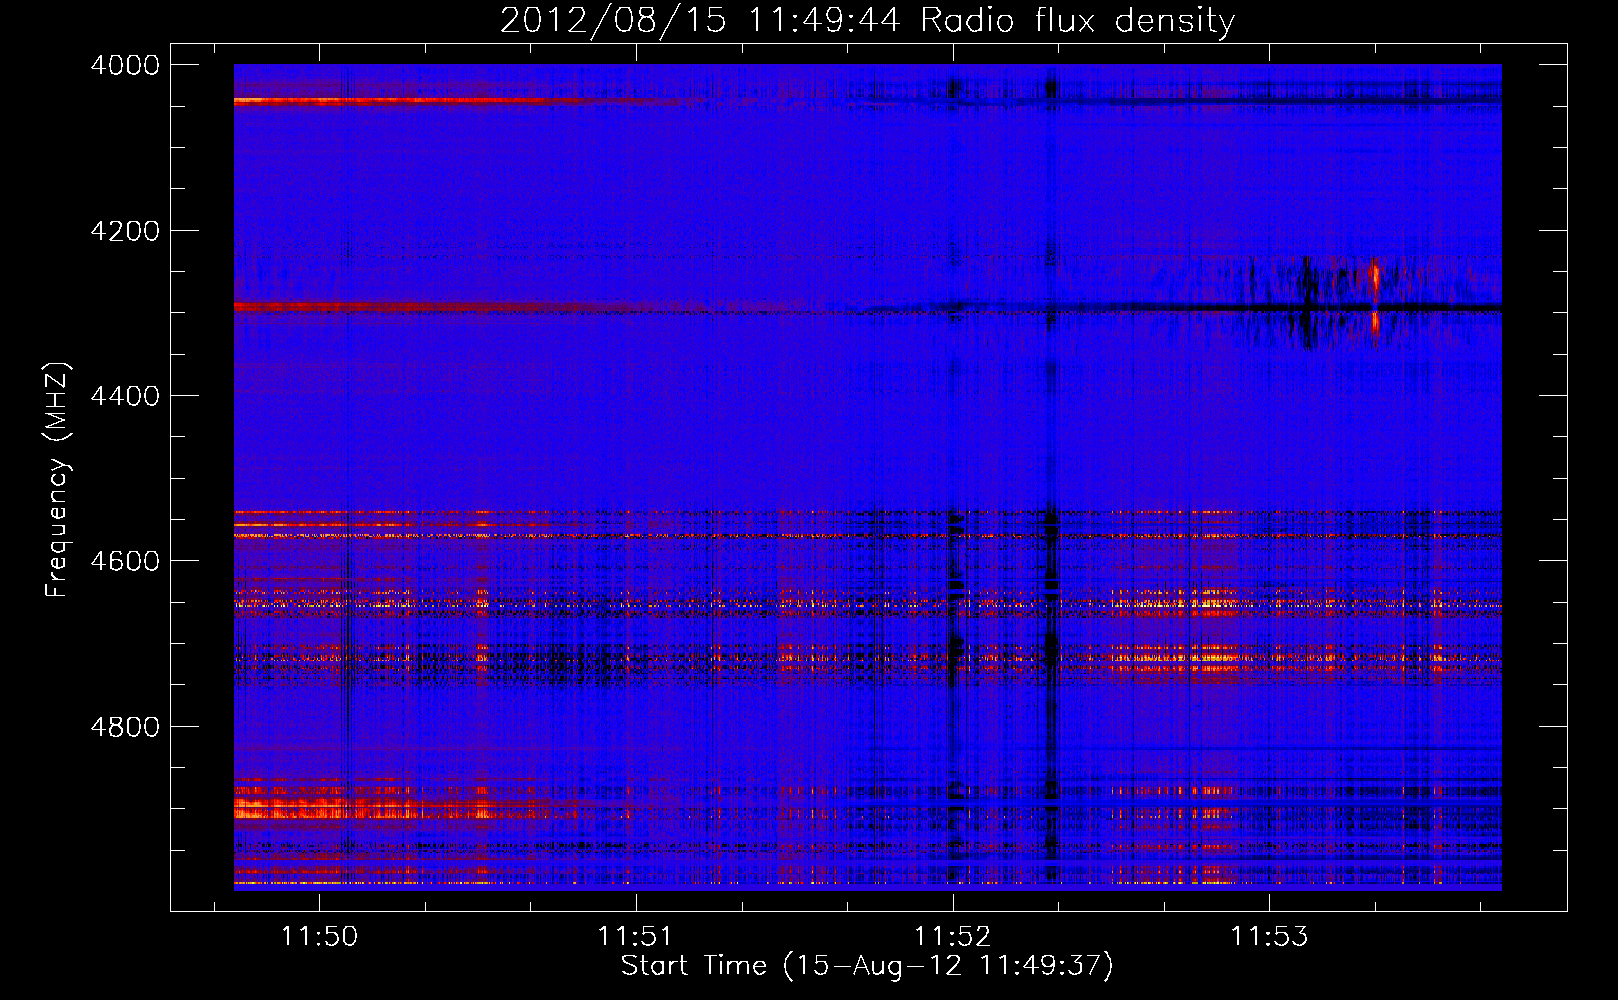Click the bright red burst spot near 4250 MHz

(x=1375, y=275)
